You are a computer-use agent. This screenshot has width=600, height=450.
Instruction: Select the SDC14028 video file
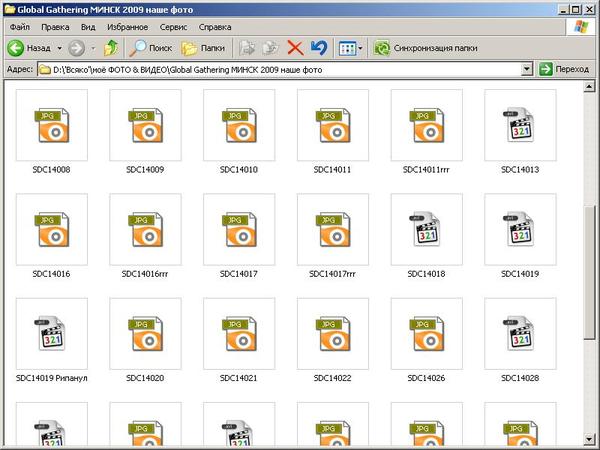520,341
